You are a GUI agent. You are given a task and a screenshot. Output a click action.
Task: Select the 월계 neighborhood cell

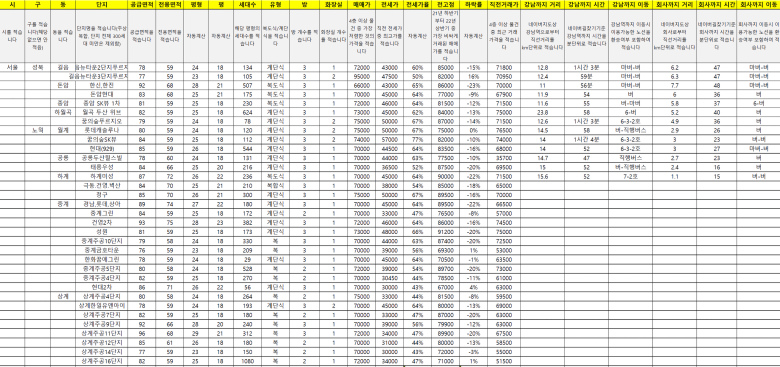coord(63,130)
